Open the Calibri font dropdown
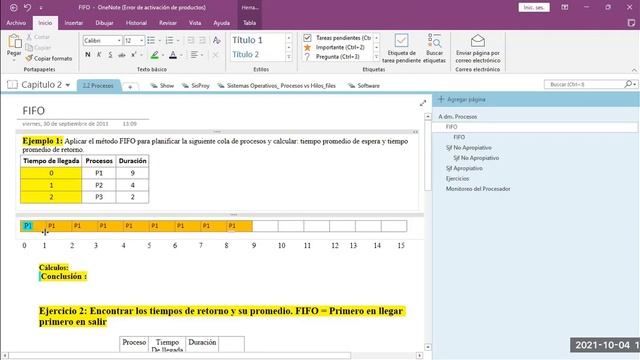The width and height of the screenshot is (640, 360). 119,40
